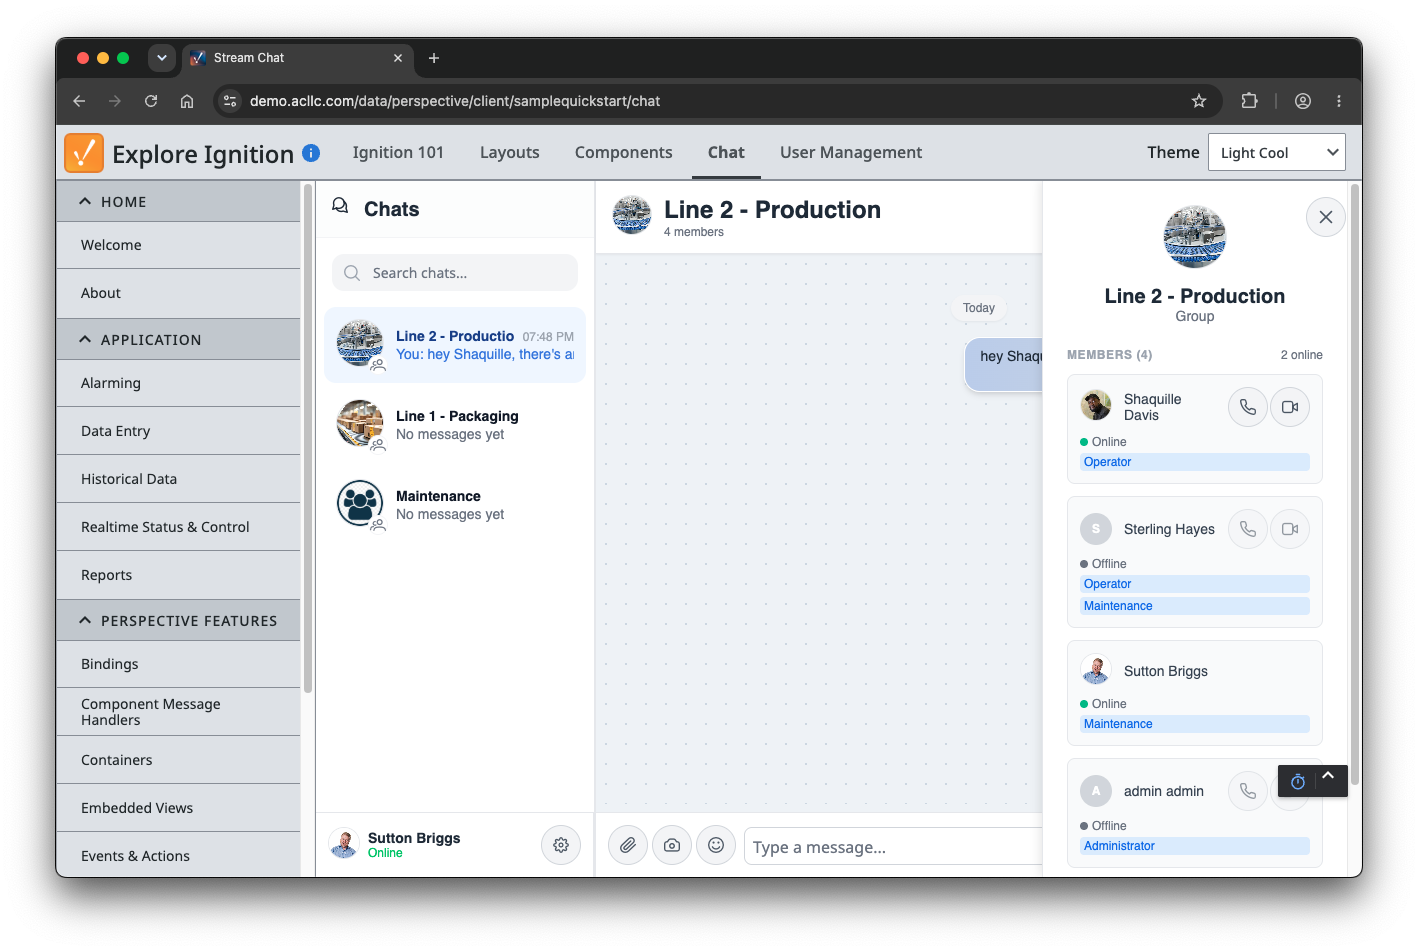Open Embedded Views in the sidebar
Viewport: 1418px width, 951px height.
(178, 808)
